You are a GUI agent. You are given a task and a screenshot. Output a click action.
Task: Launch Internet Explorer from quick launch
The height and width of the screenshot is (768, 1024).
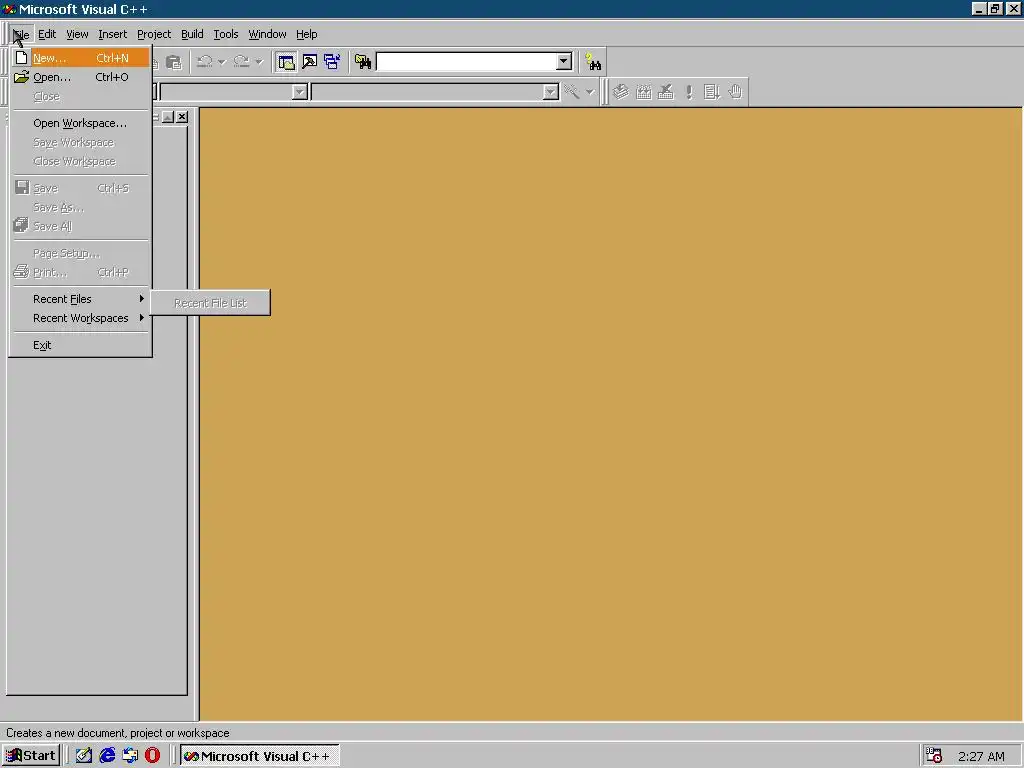click(107, 756)
